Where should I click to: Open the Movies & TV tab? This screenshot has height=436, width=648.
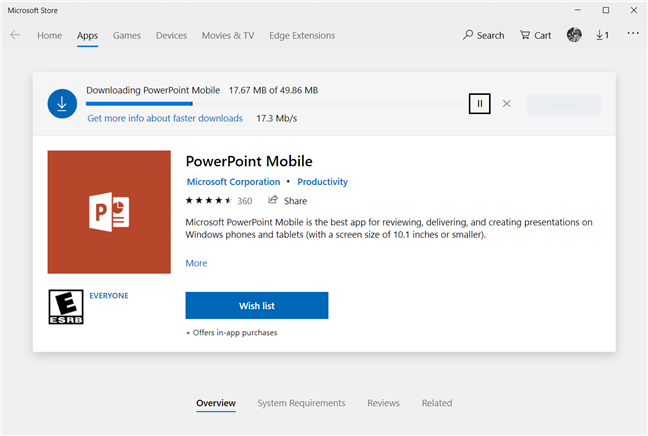click(228, 35)
